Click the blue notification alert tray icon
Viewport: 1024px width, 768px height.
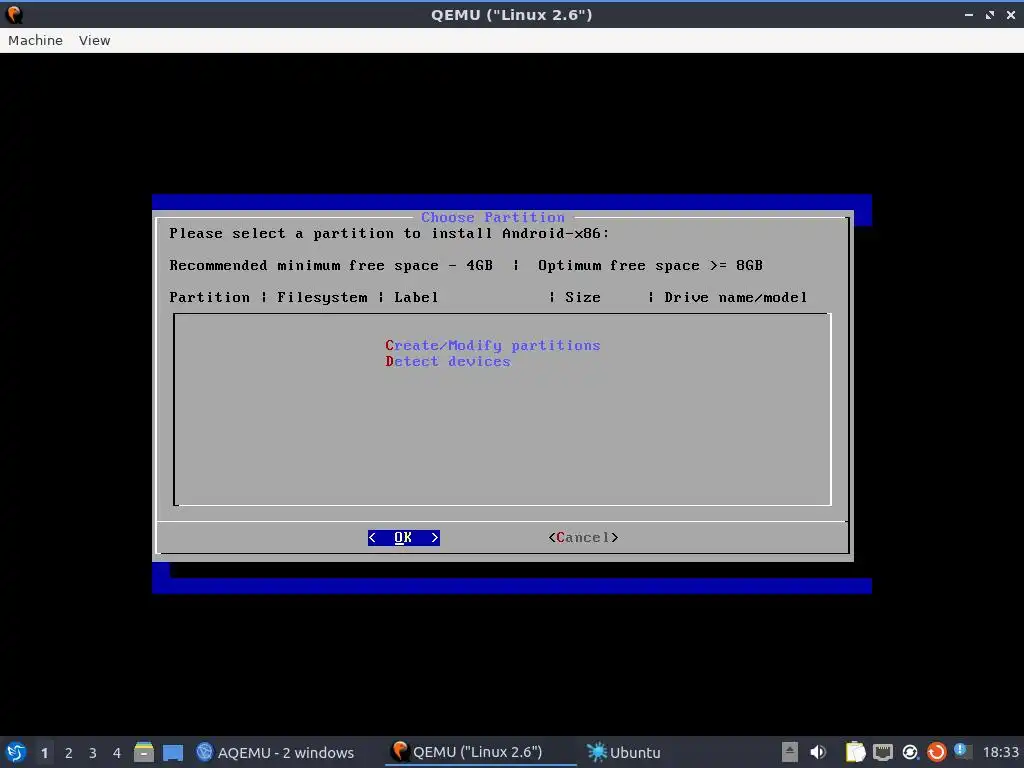click(961, 751)
